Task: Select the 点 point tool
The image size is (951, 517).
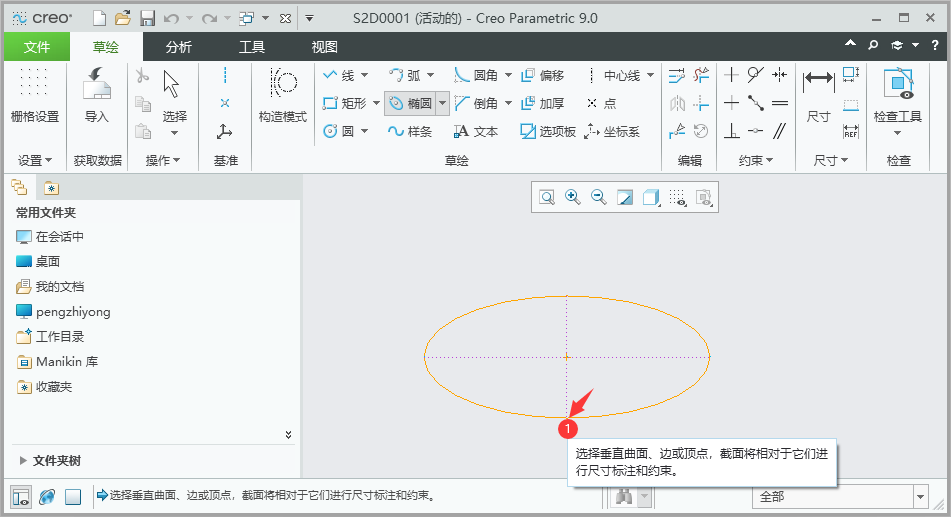Action: [601, 103]
